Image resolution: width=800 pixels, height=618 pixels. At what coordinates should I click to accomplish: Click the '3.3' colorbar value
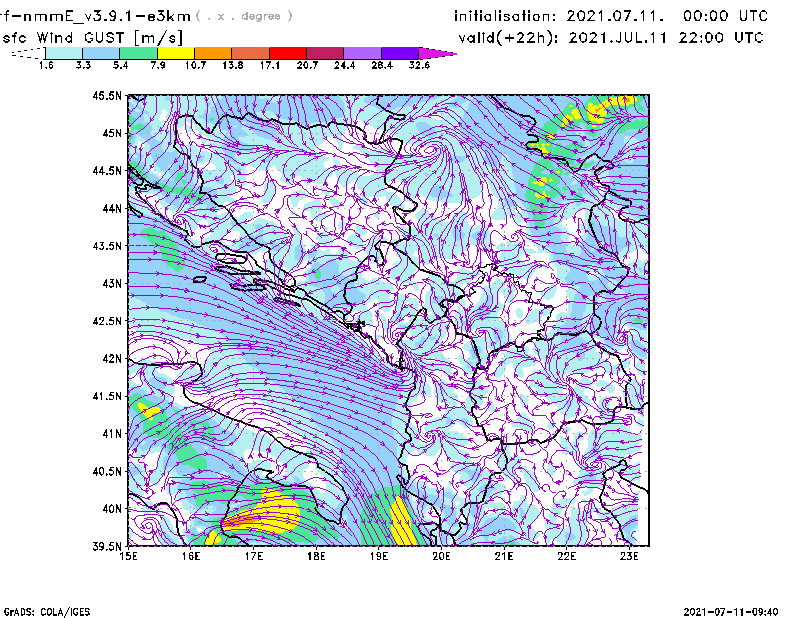[83, 65]
